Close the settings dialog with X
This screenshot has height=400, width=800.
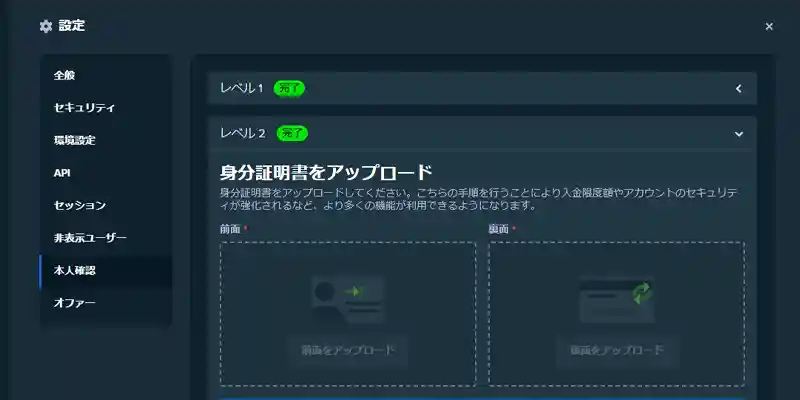(x=769, y=27)
